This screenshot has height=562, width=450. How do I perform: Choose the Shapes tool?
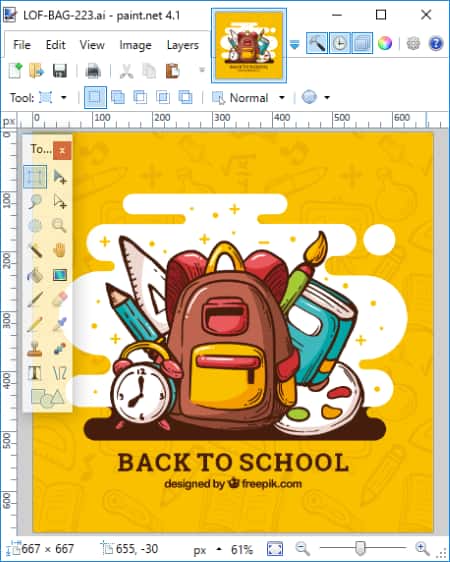click(47, 398)
